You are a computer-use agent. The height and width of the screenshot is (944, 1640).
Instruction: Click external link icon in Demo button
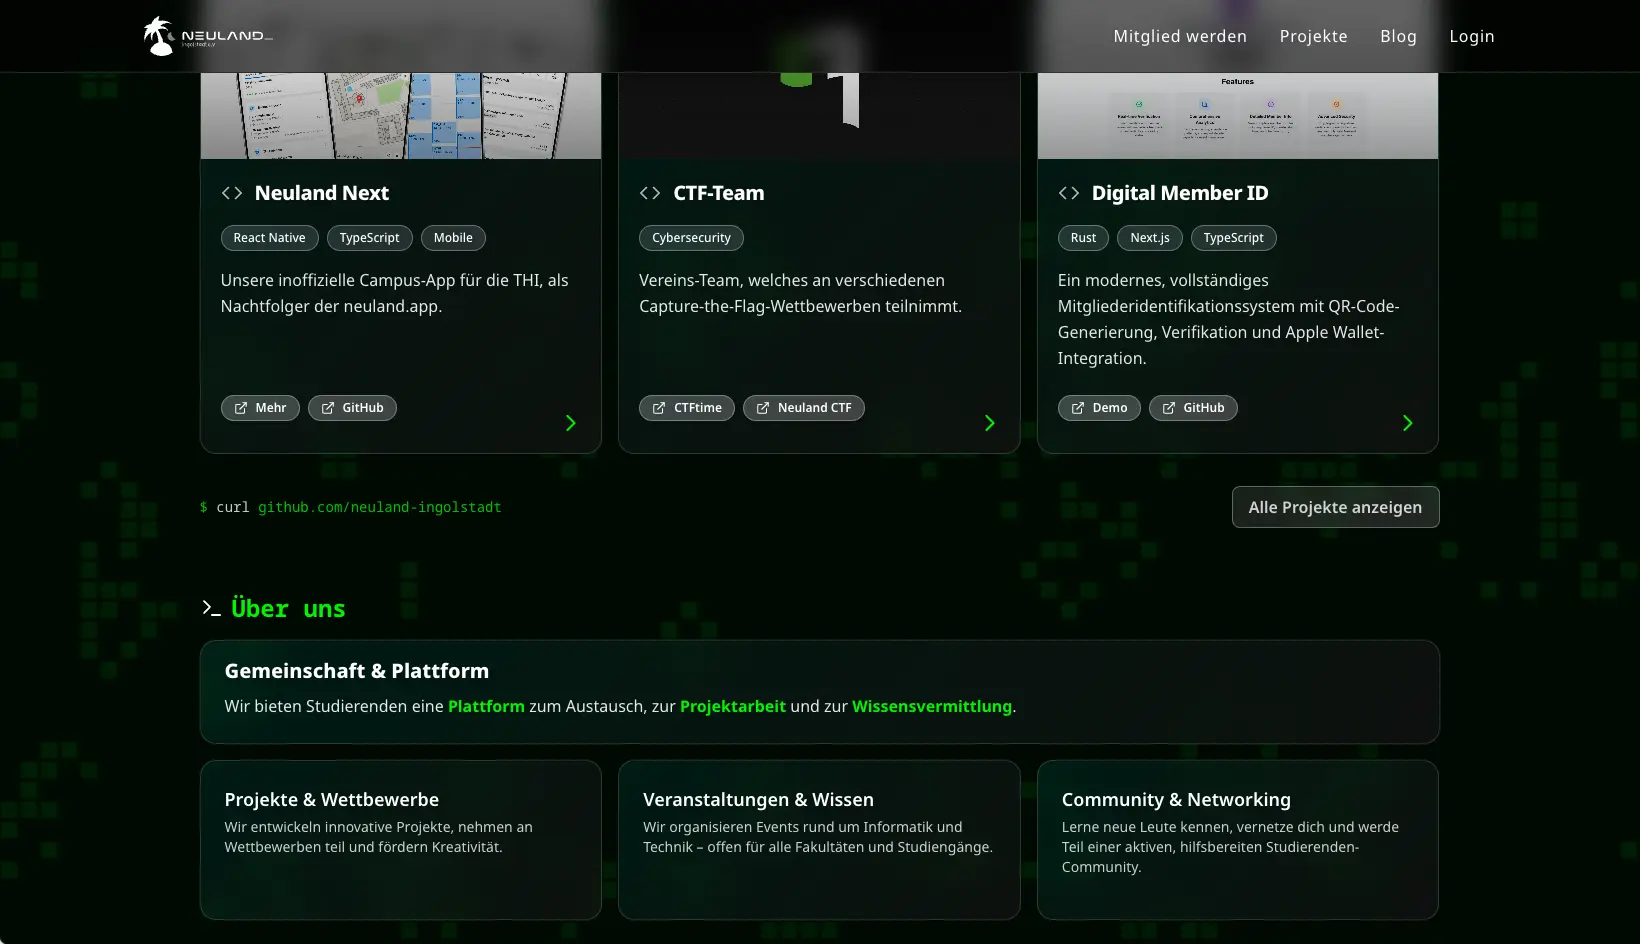(1078, 408)
